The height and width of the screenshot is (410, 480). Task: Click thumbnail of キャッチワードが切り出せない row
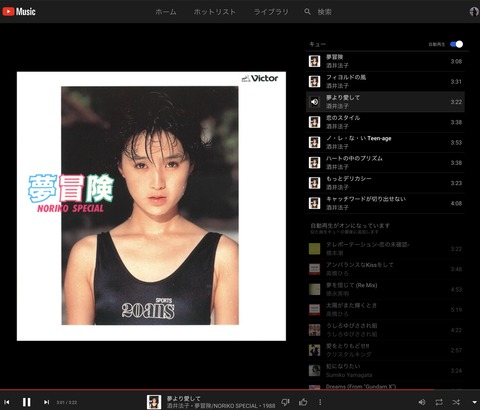click(314, 203)
